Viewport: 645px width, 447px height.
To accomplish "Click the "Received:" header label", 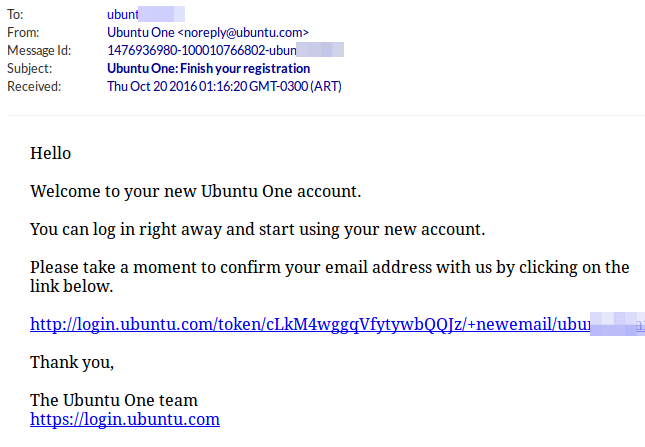I will click(34, 87).
